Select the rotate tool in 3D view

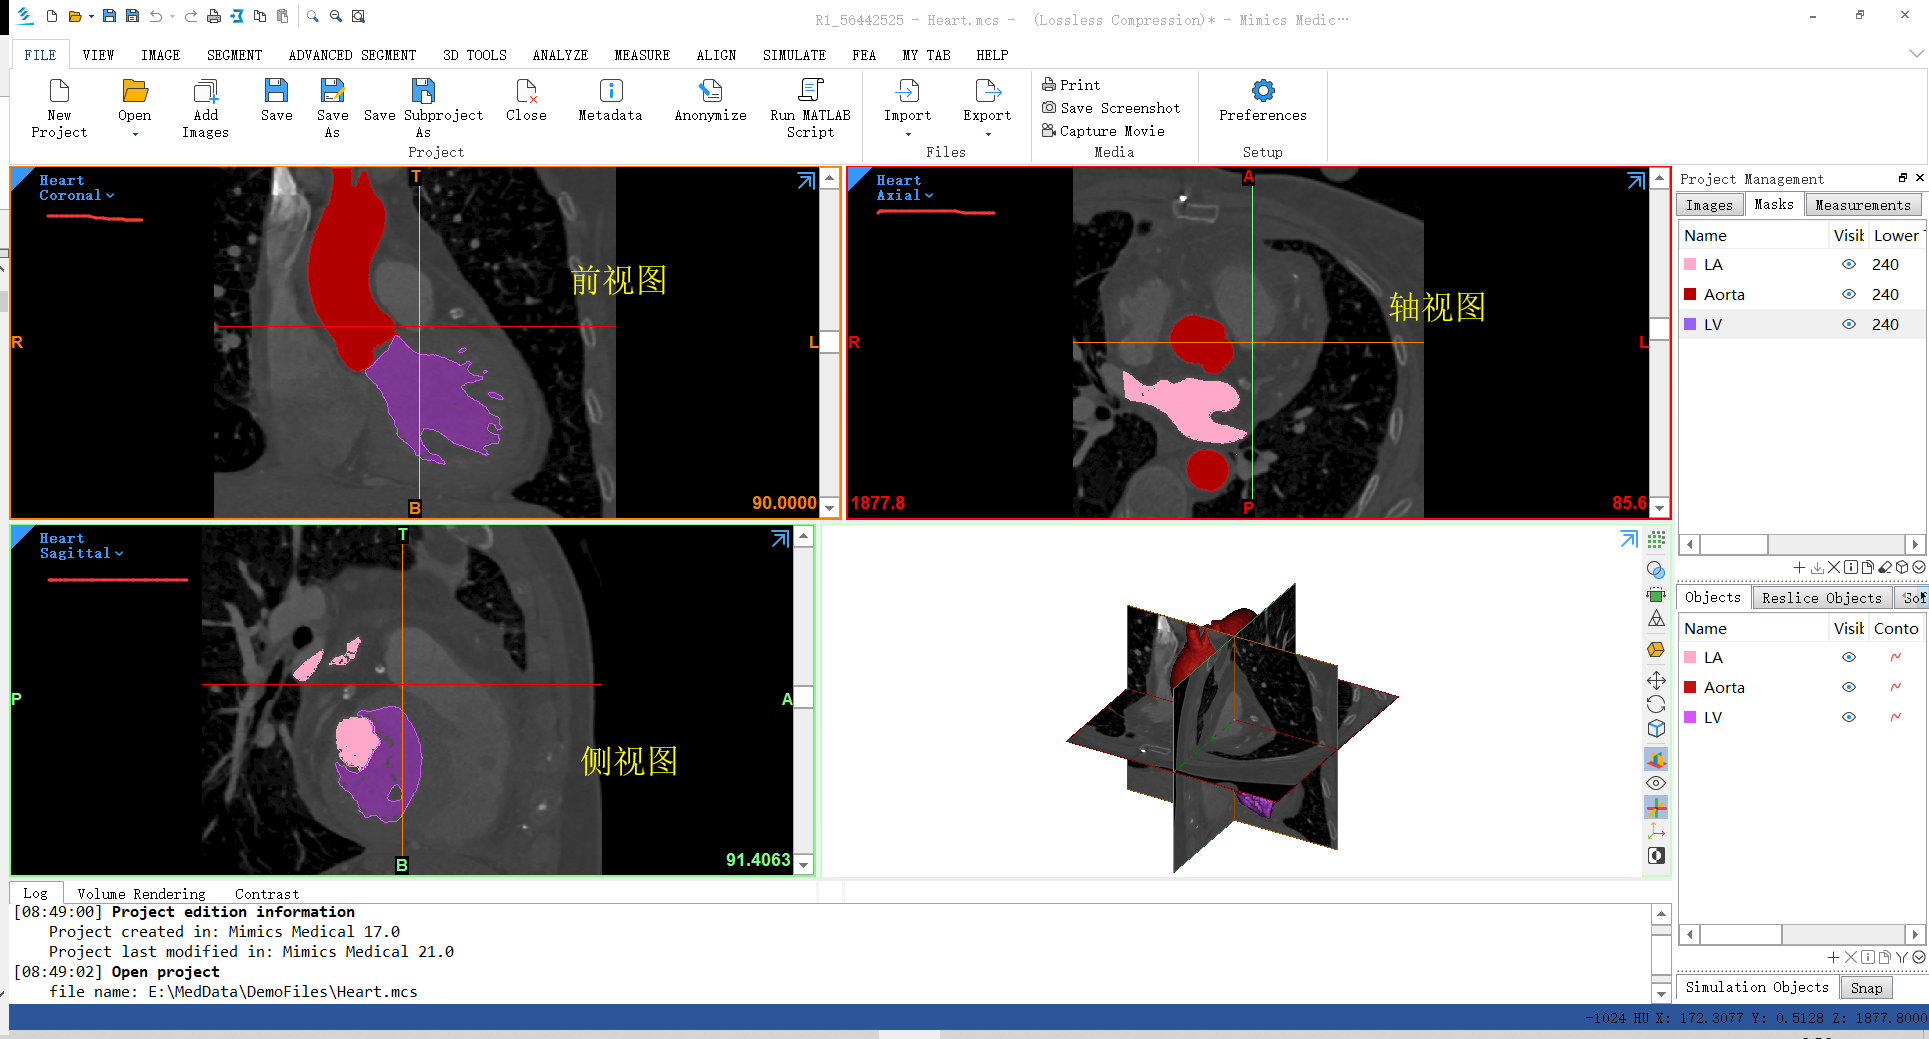(x=1656, y=704)
